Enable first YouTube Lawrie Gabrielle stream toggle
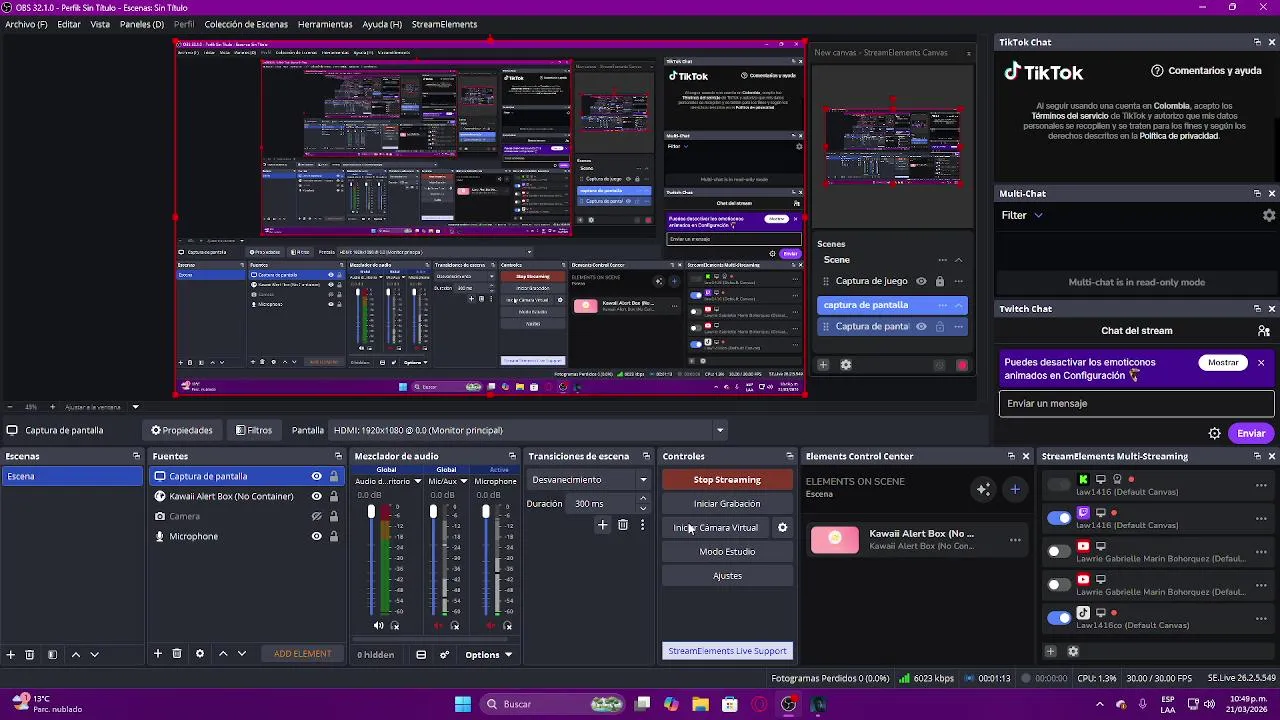1280x720 pixels. click(x=1058, y=551)
